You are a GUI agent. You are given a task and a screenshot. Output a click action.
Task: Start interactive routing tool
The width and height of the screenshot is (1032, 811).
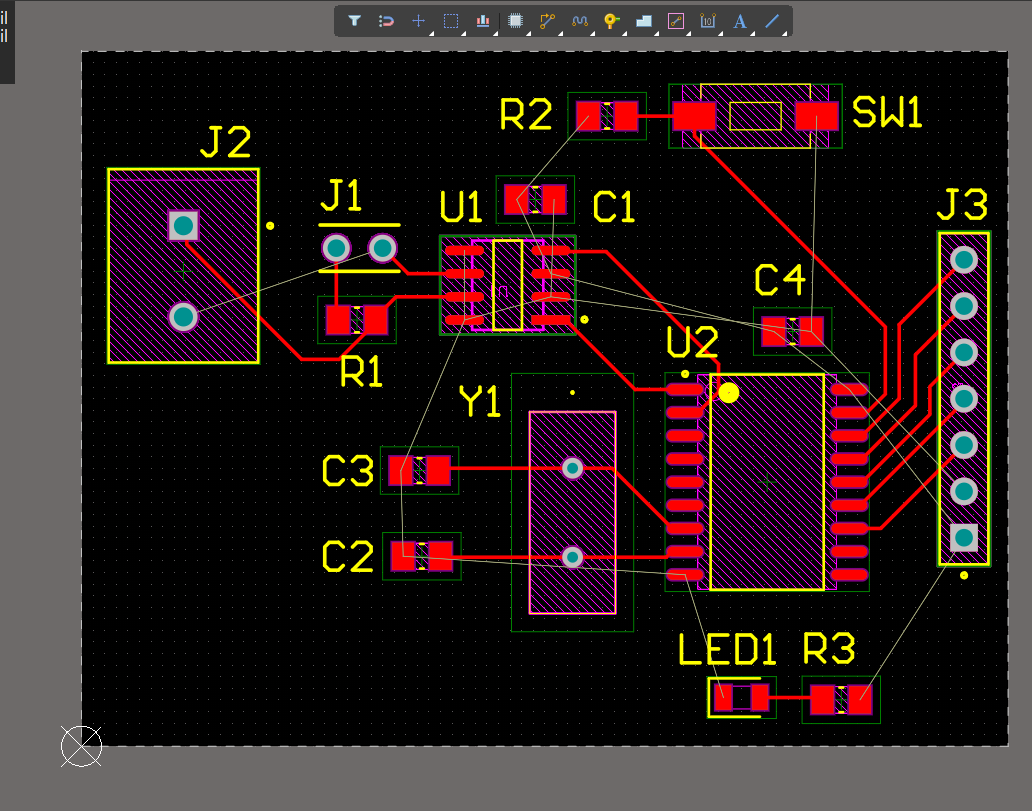point(548,21)
